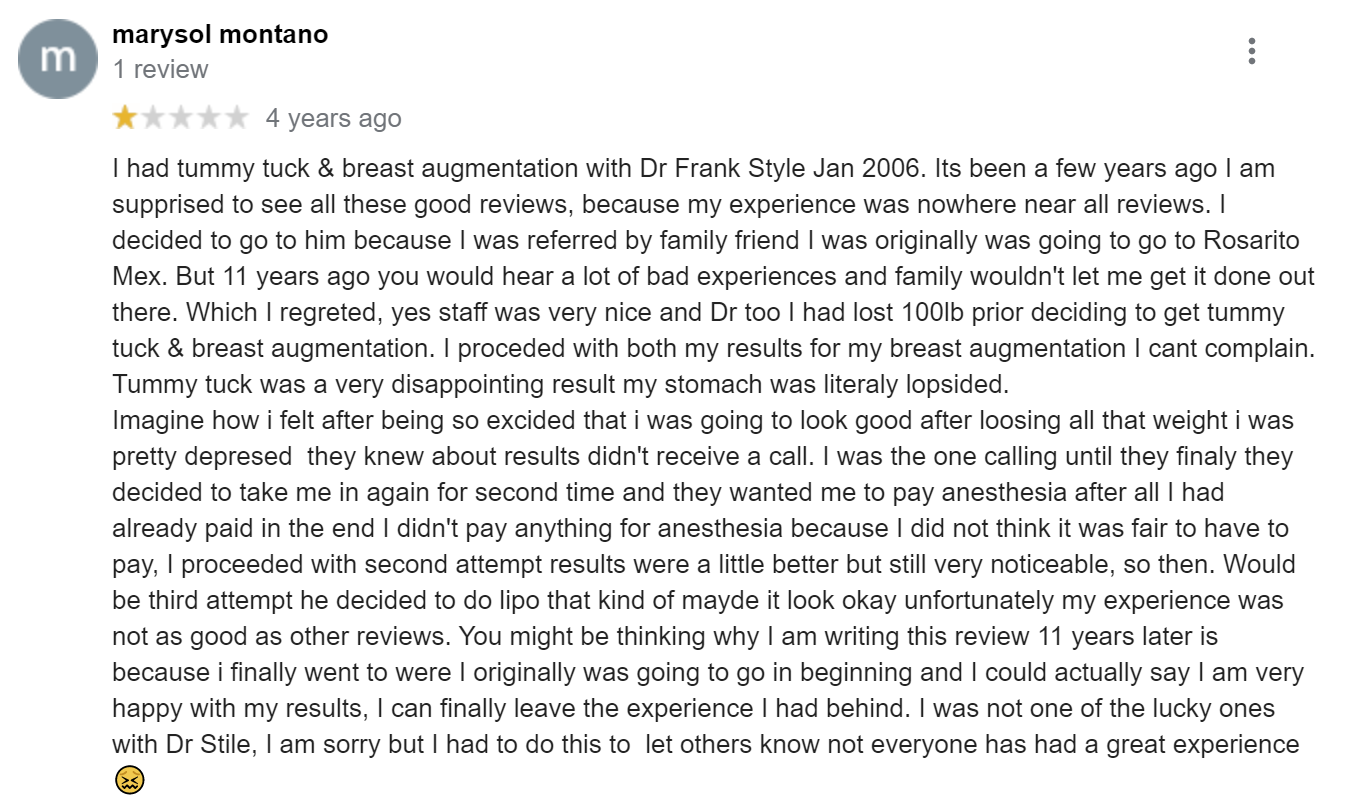
Task: Click the third gray rating star
Action: point(181,119)
